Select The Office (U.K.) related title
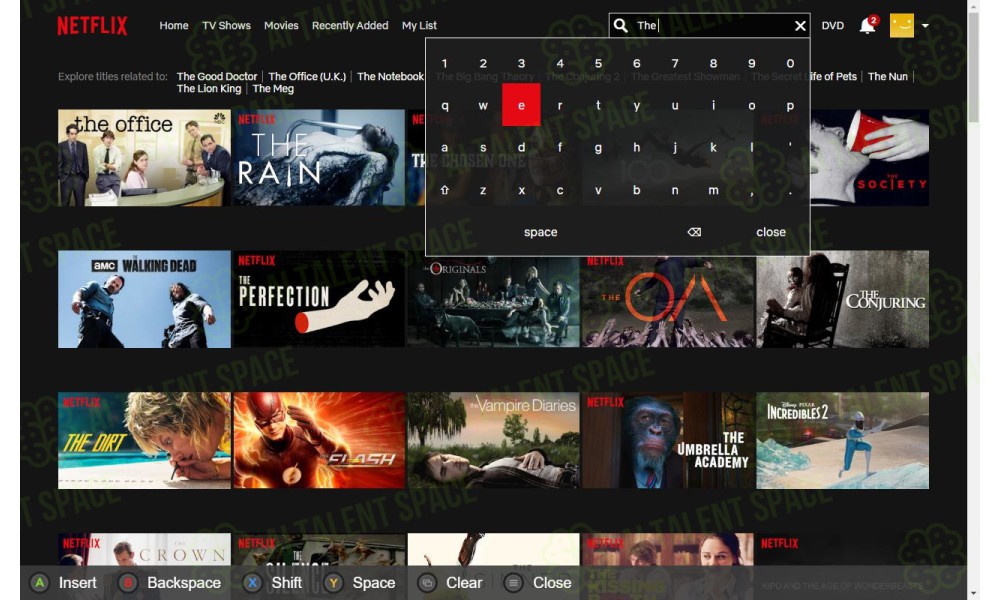Image resolution: width=1000 pixels, height=600 pixels. [x=307, y=77]
